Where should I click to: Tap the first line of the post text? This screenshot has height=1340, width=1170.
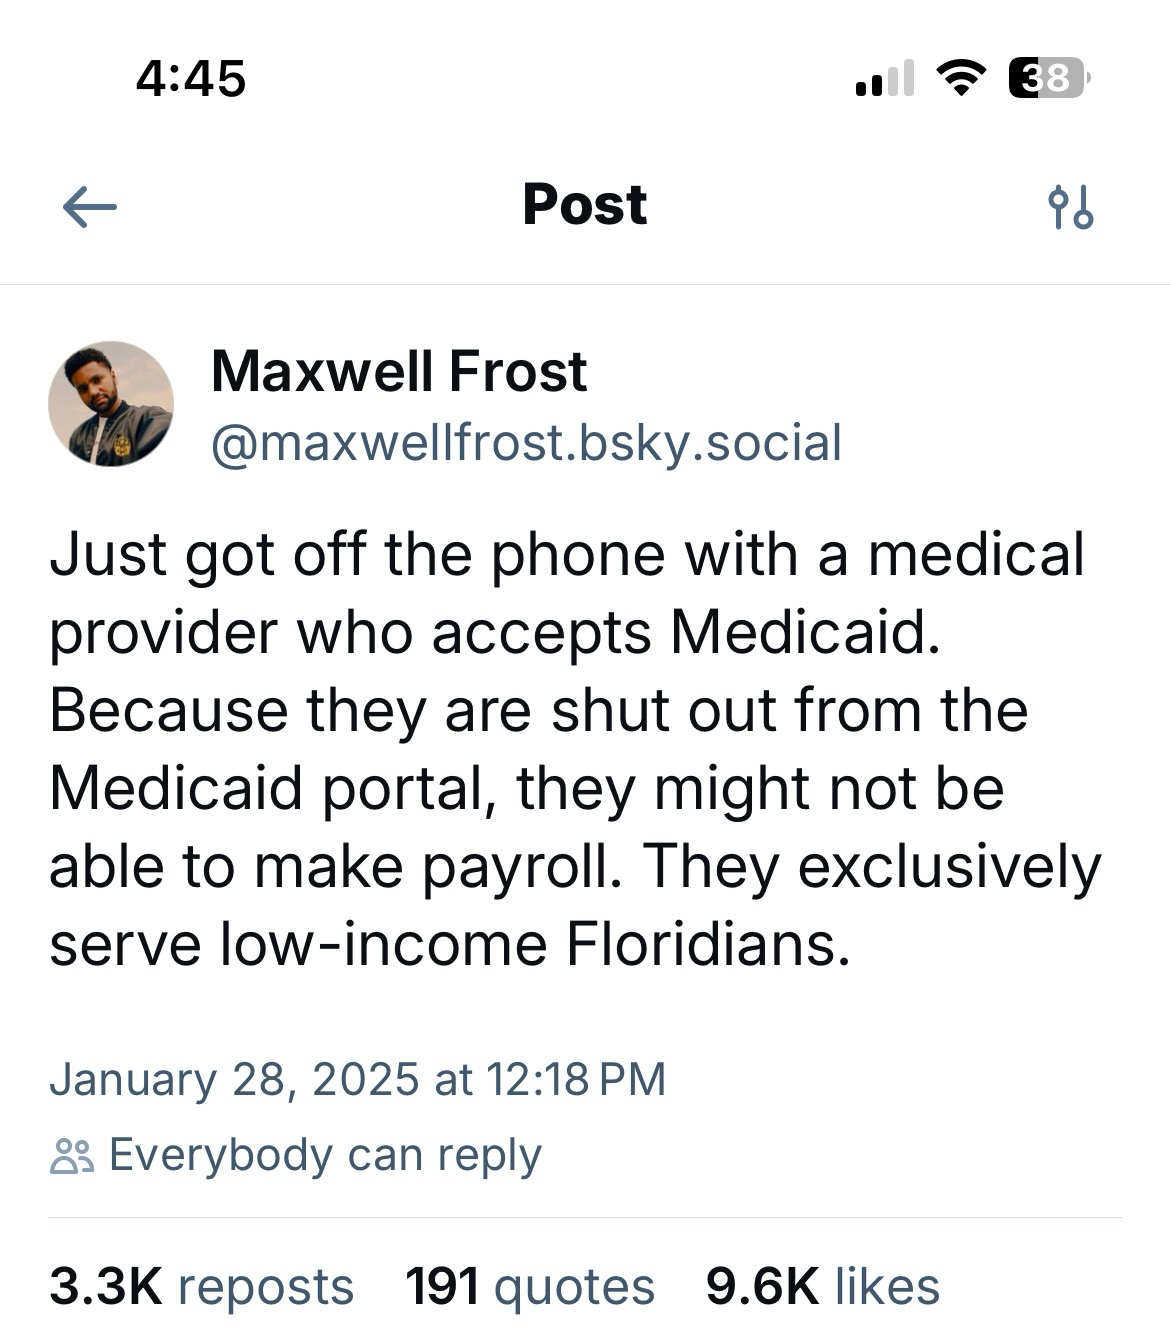pos(567,555)
